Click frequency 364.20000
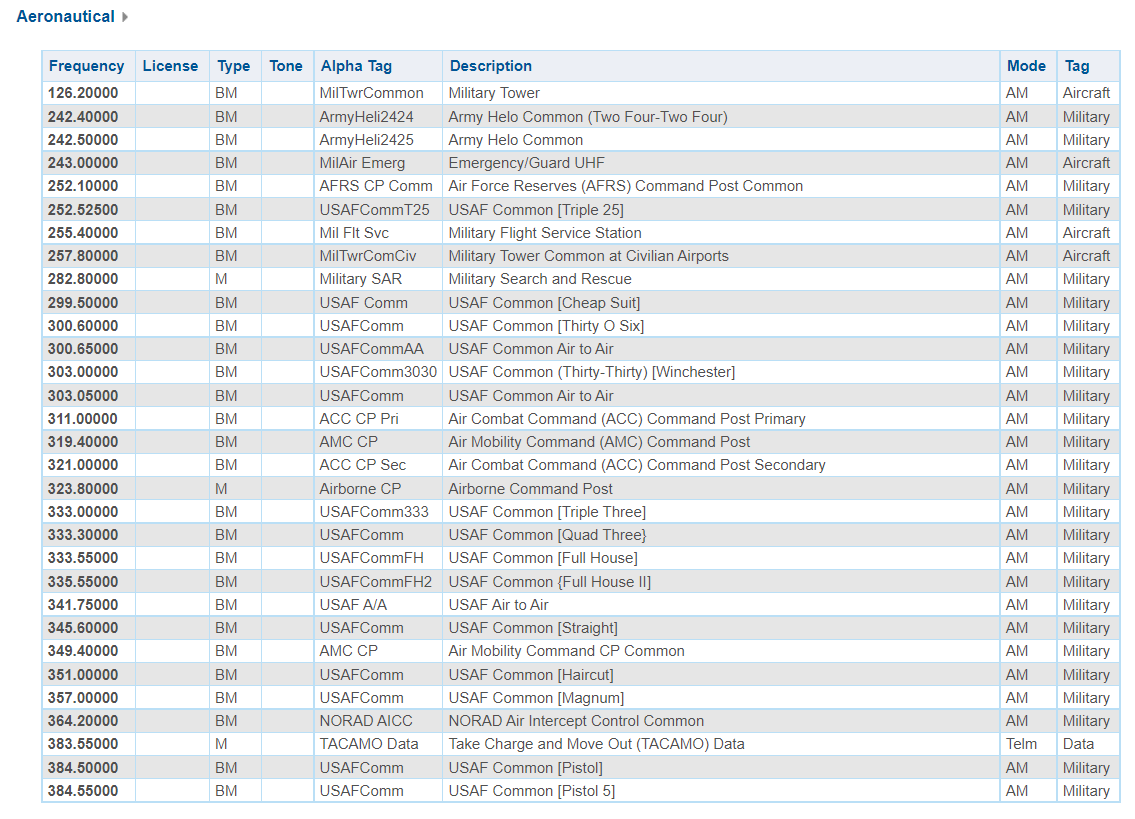Screen dimensions: 1135x819 tap(83, 721)
